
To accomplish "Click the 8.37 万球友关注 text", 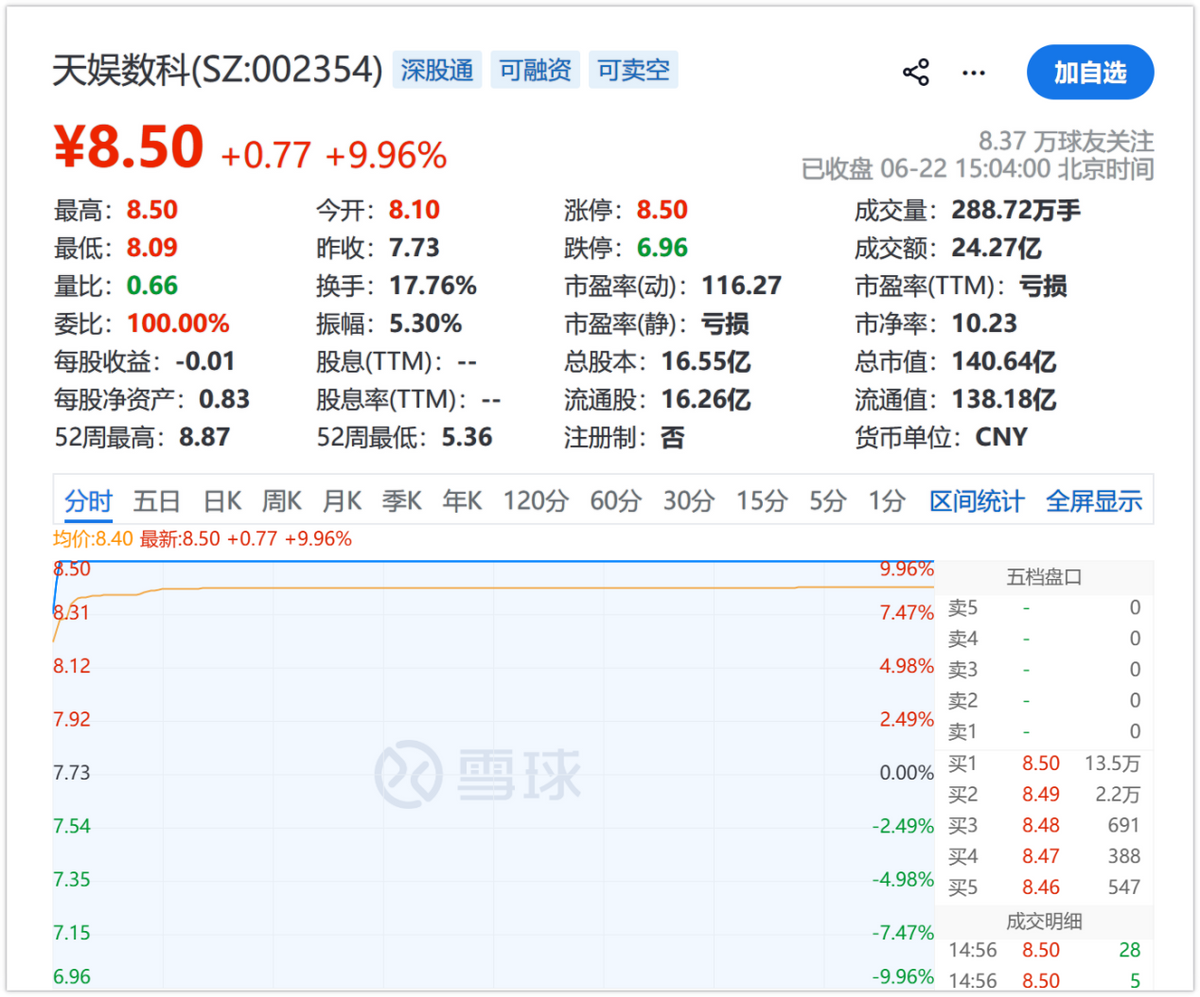I will [x=1066, y=140].
